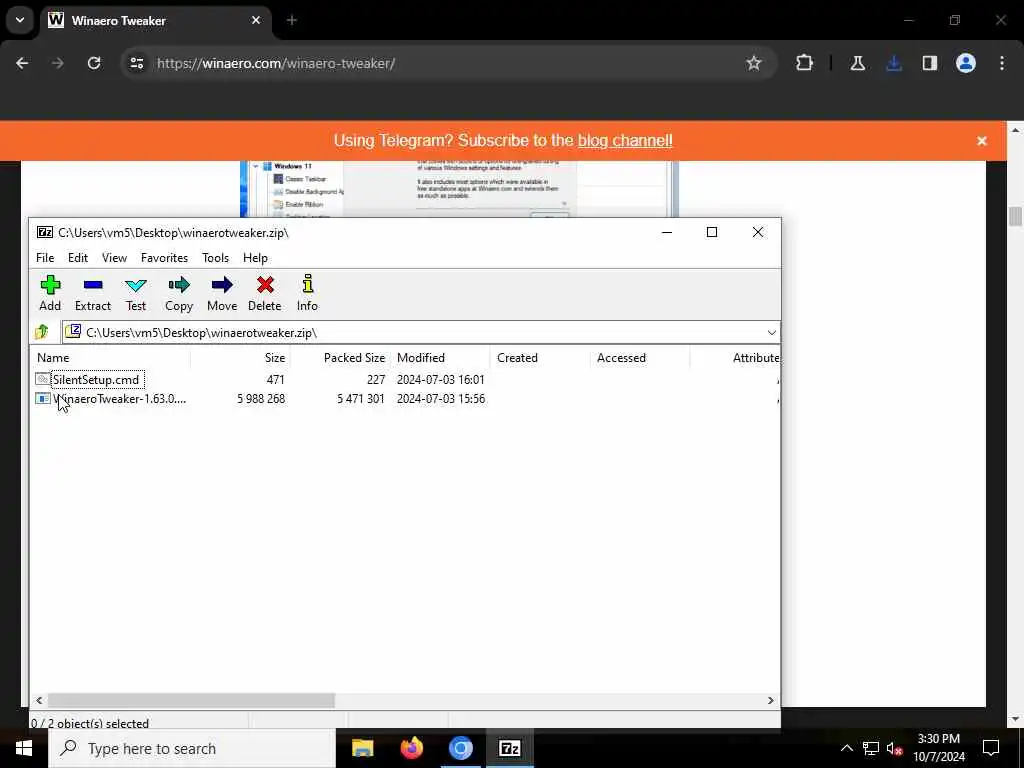Image resolution: width=1024 pixels, height=768 pixels.
Task: Switch to Chrome in the taskbar
Action: coord(460,748)
